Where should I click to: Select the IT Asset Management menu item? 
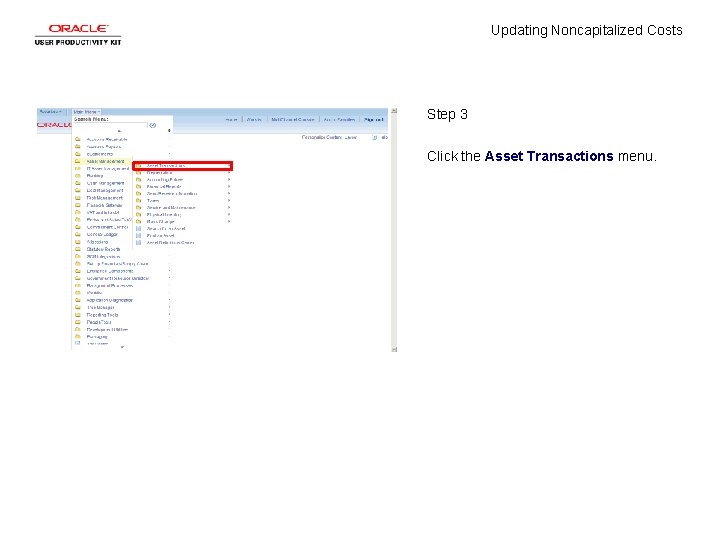tap(108, 169)
